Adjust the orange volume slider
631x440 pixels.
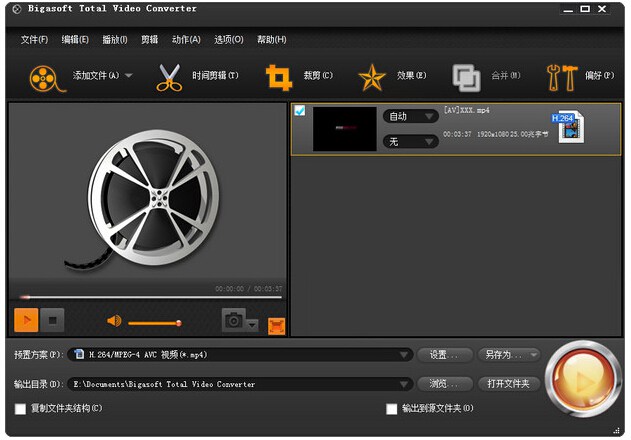(x=155, y=323)
